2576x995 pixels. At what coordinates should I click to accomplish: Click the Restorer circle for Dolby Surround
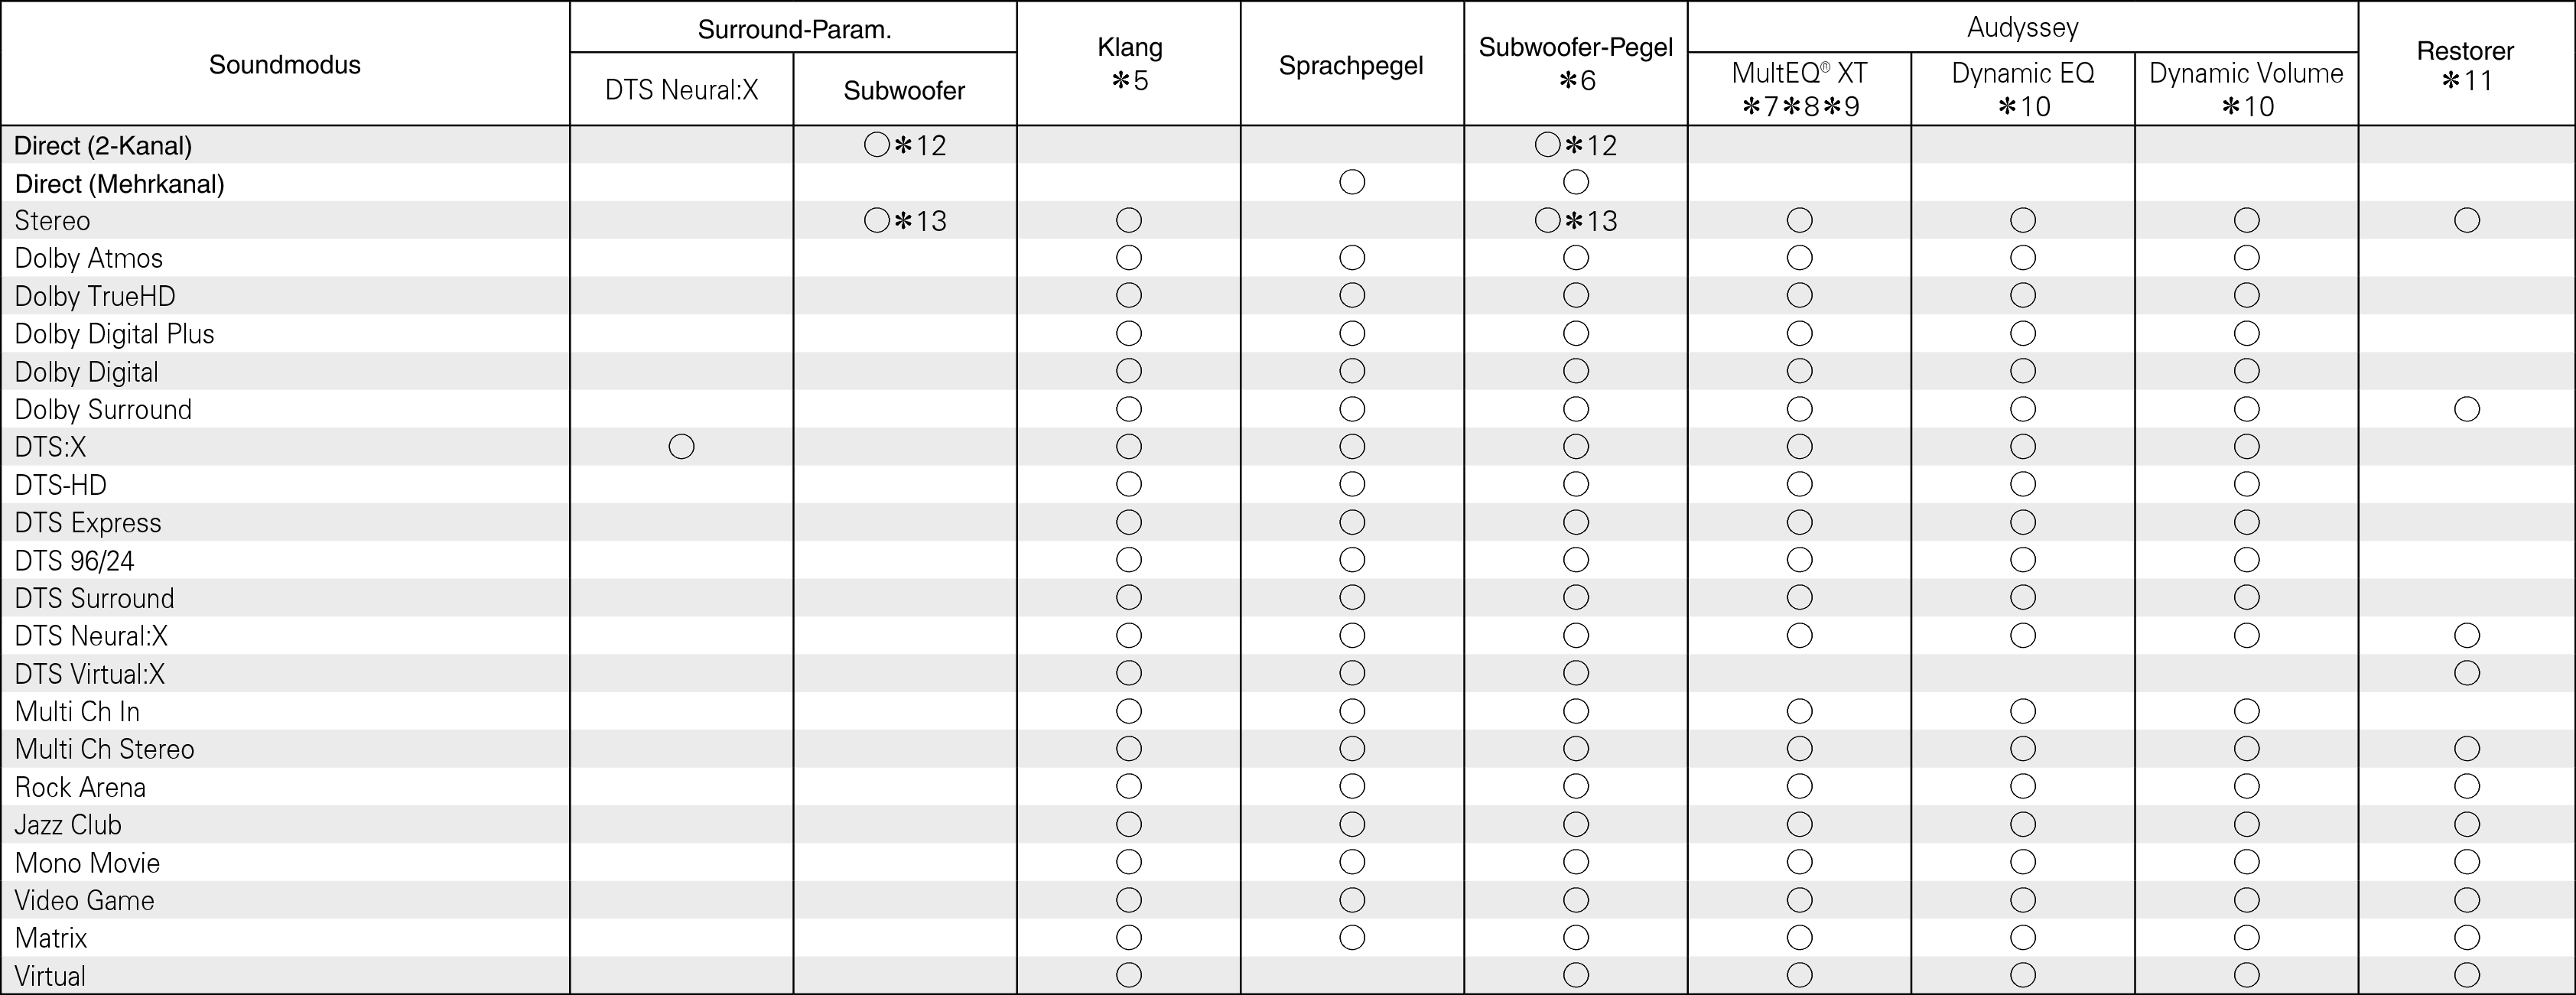pos(2466,409)
